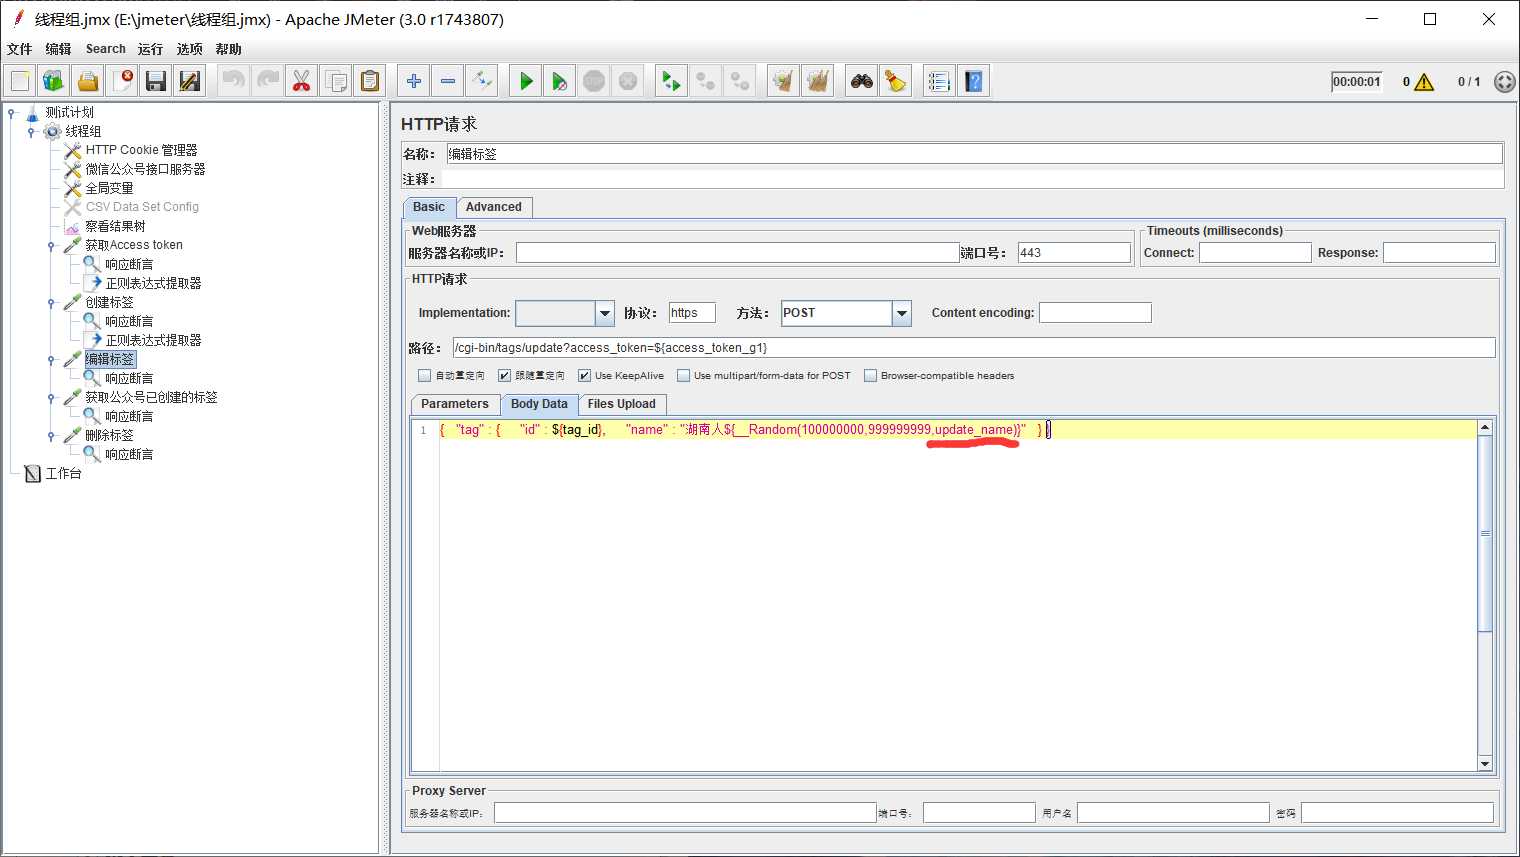
Task: Click the Save test plan icon
Action: 156,81
